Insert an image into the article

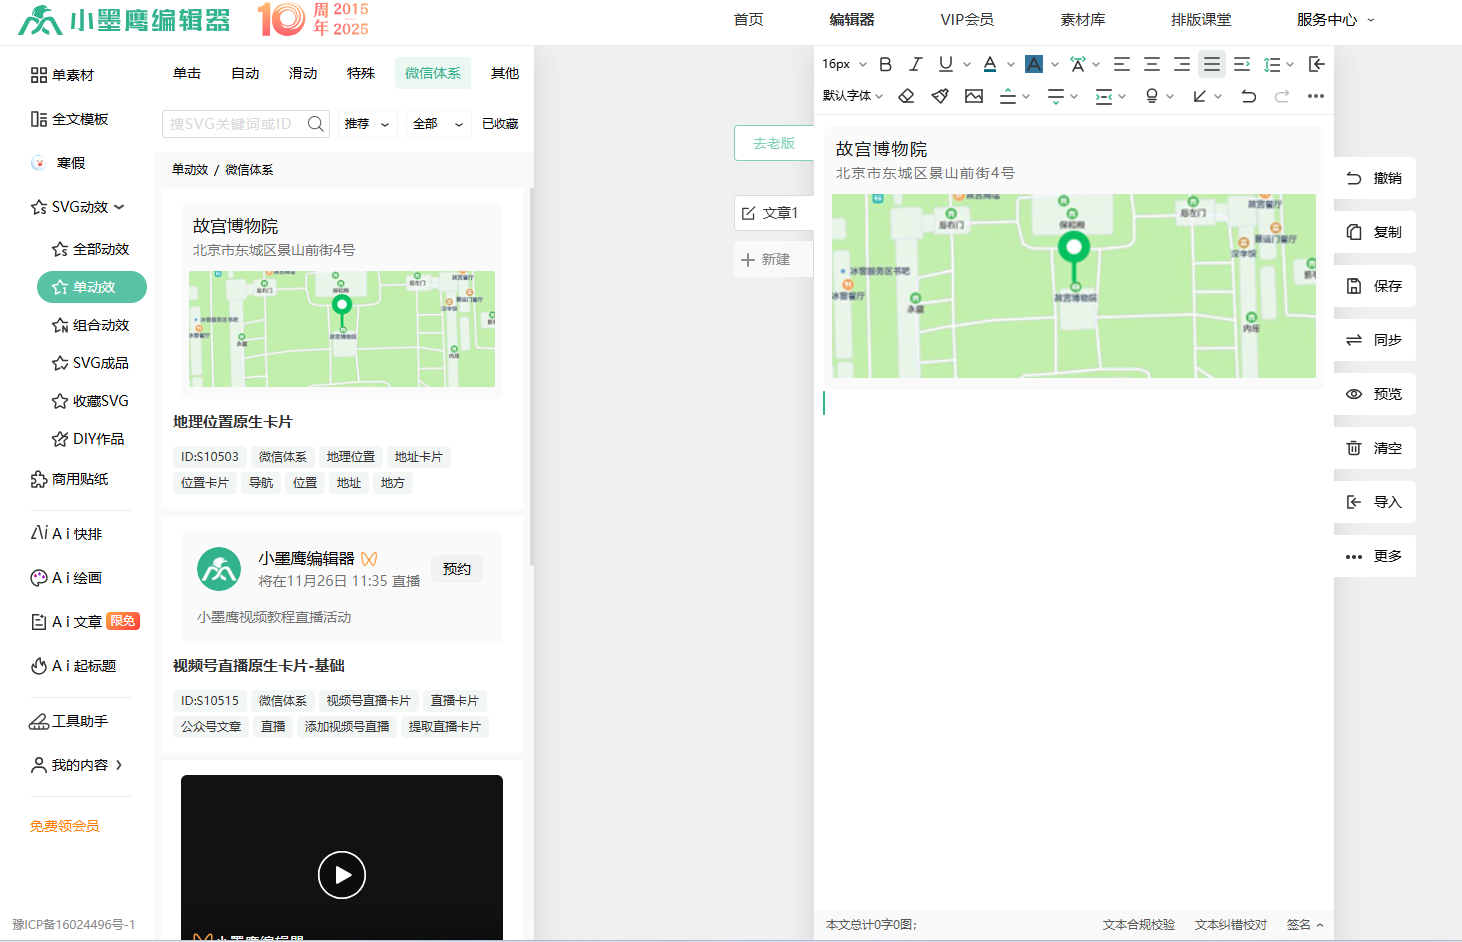(974, 96)
